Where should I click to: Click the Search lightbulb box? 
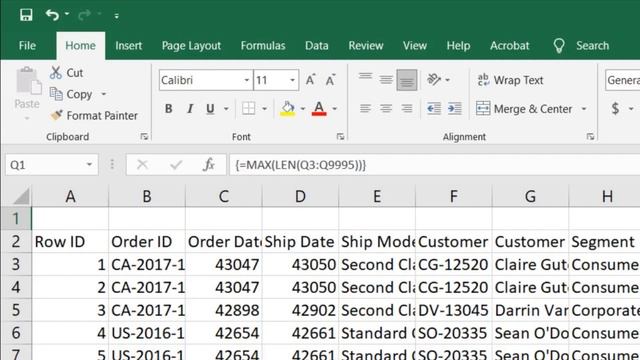[581, 46]
